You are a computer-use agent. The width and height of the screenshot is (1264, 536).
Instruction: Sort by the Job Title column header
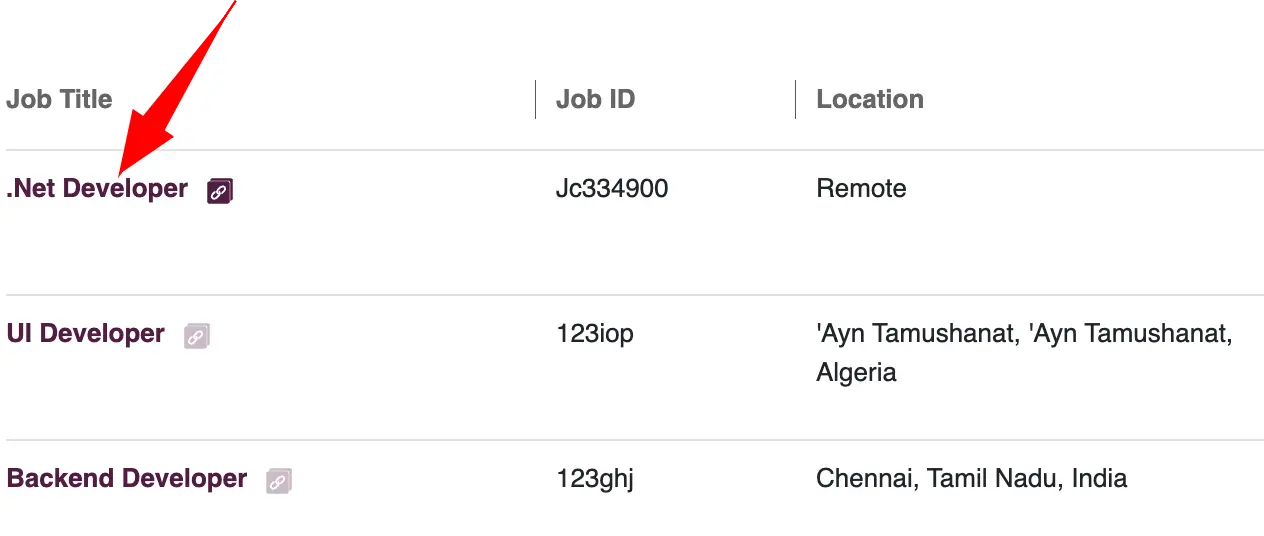click(59, 99)
